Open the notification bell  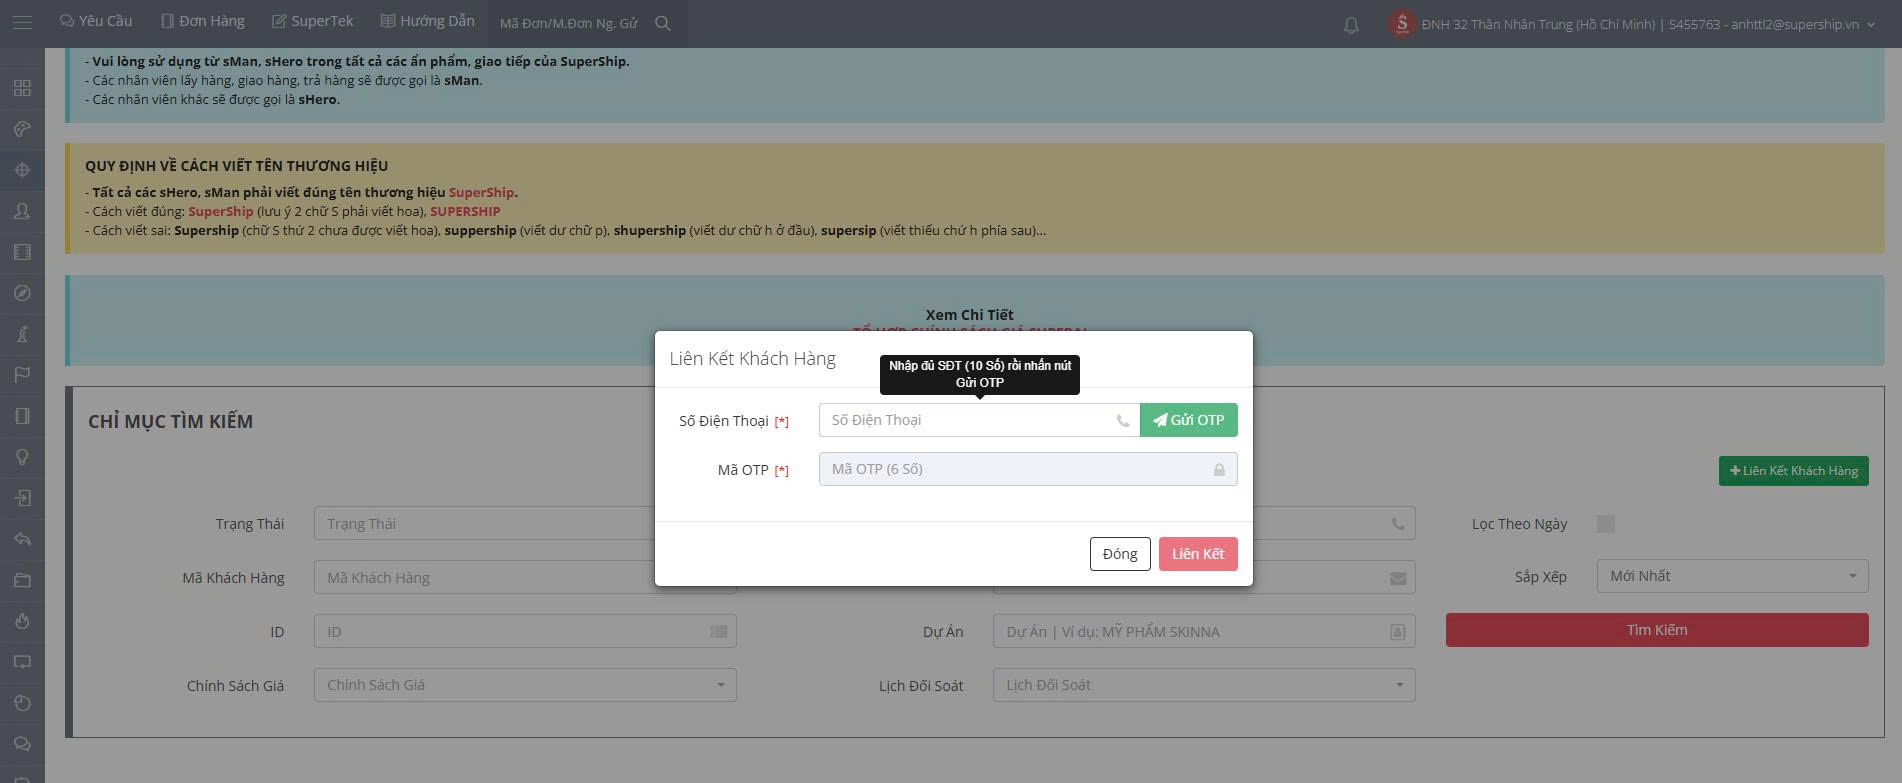point(1351,25)
